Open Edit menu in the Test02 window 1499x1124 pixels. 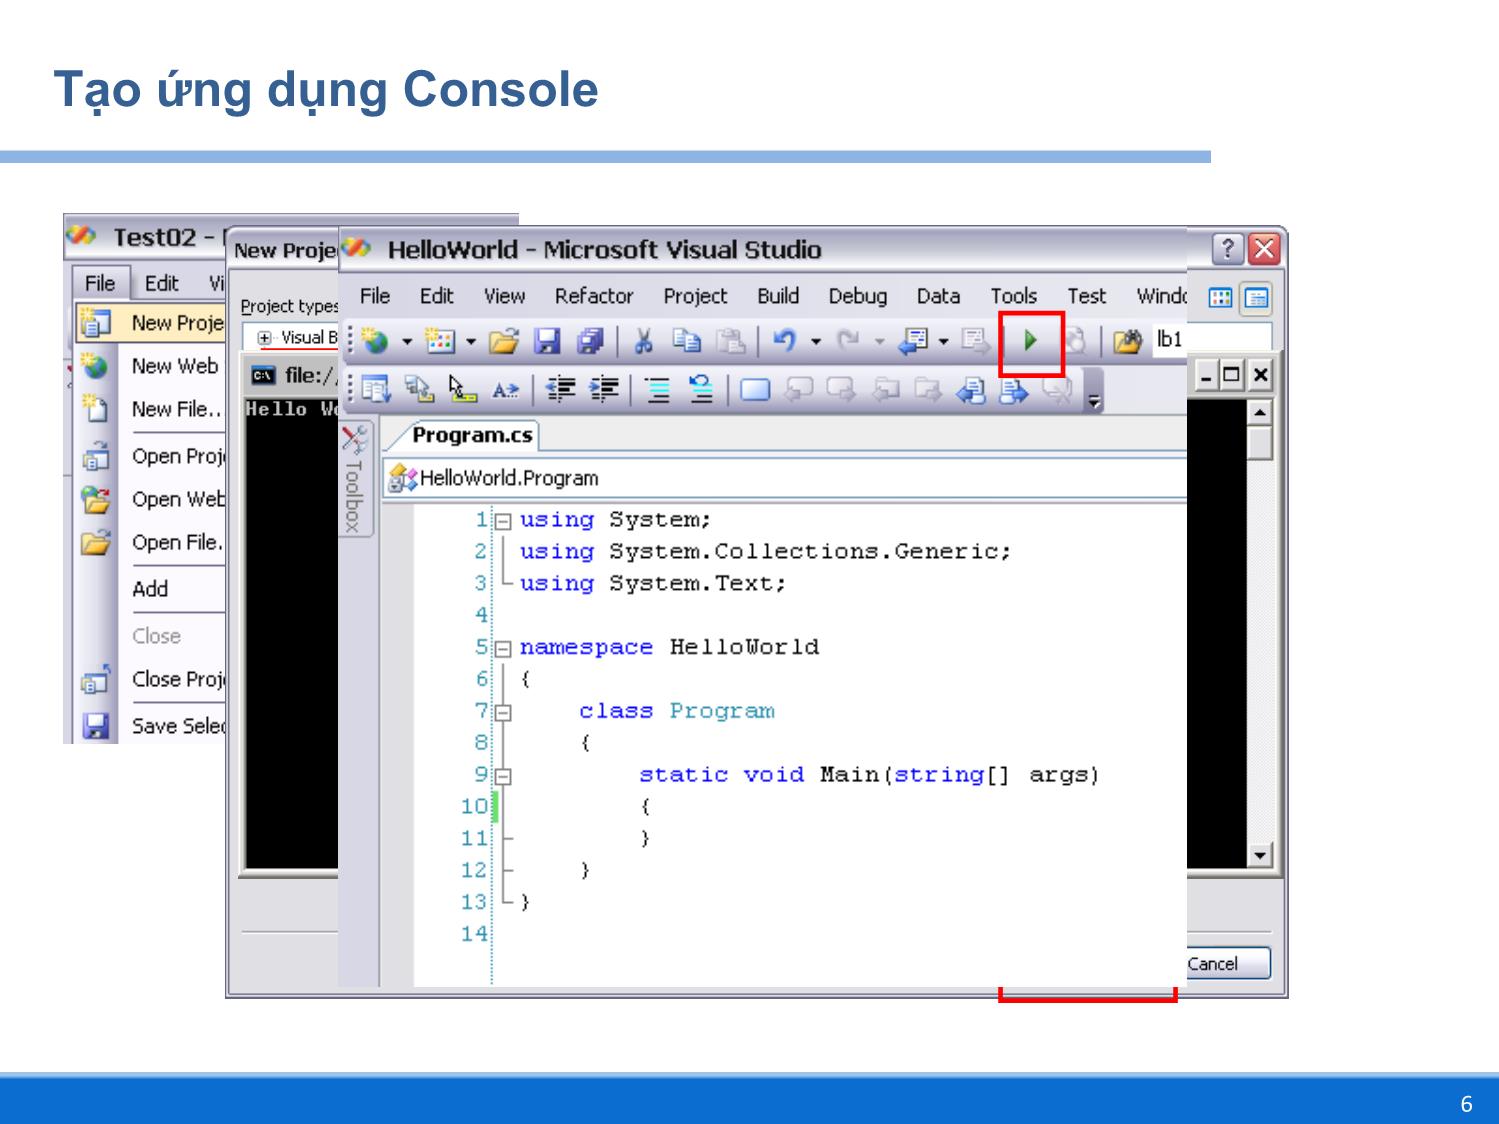click(x=161, y=283)
